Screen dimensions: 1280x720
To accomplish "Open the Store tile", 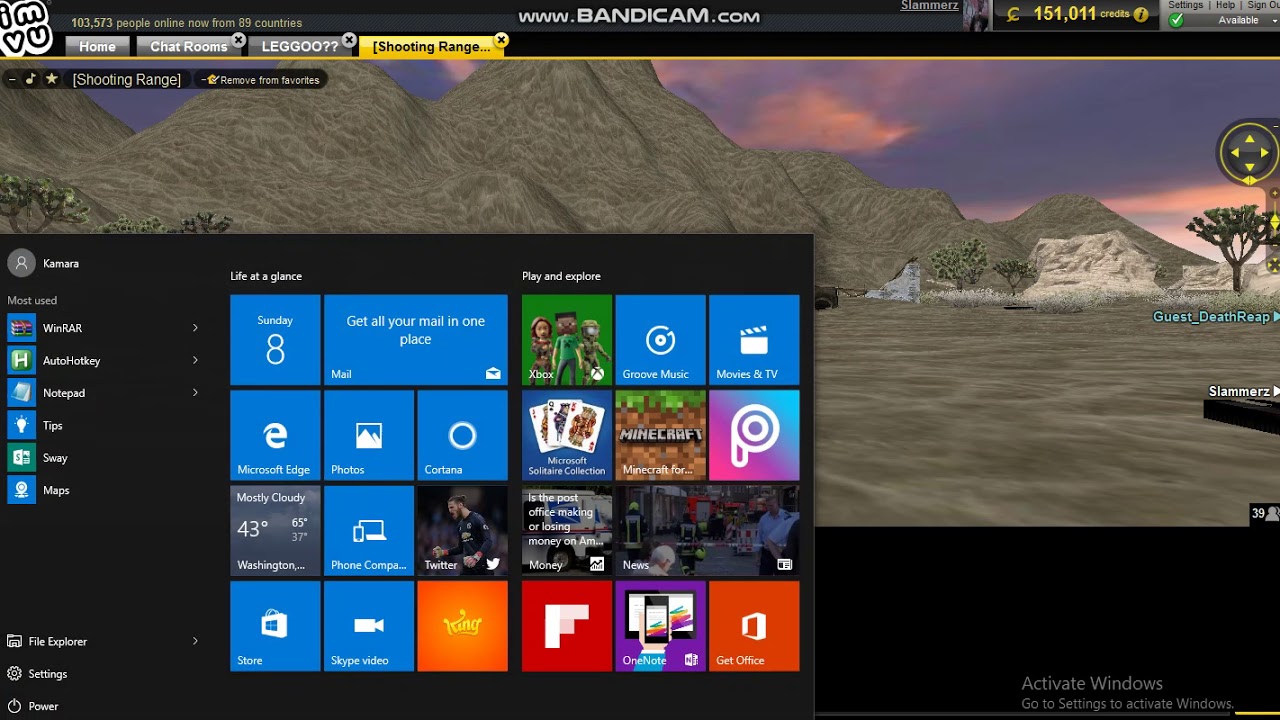I will 275,627.
